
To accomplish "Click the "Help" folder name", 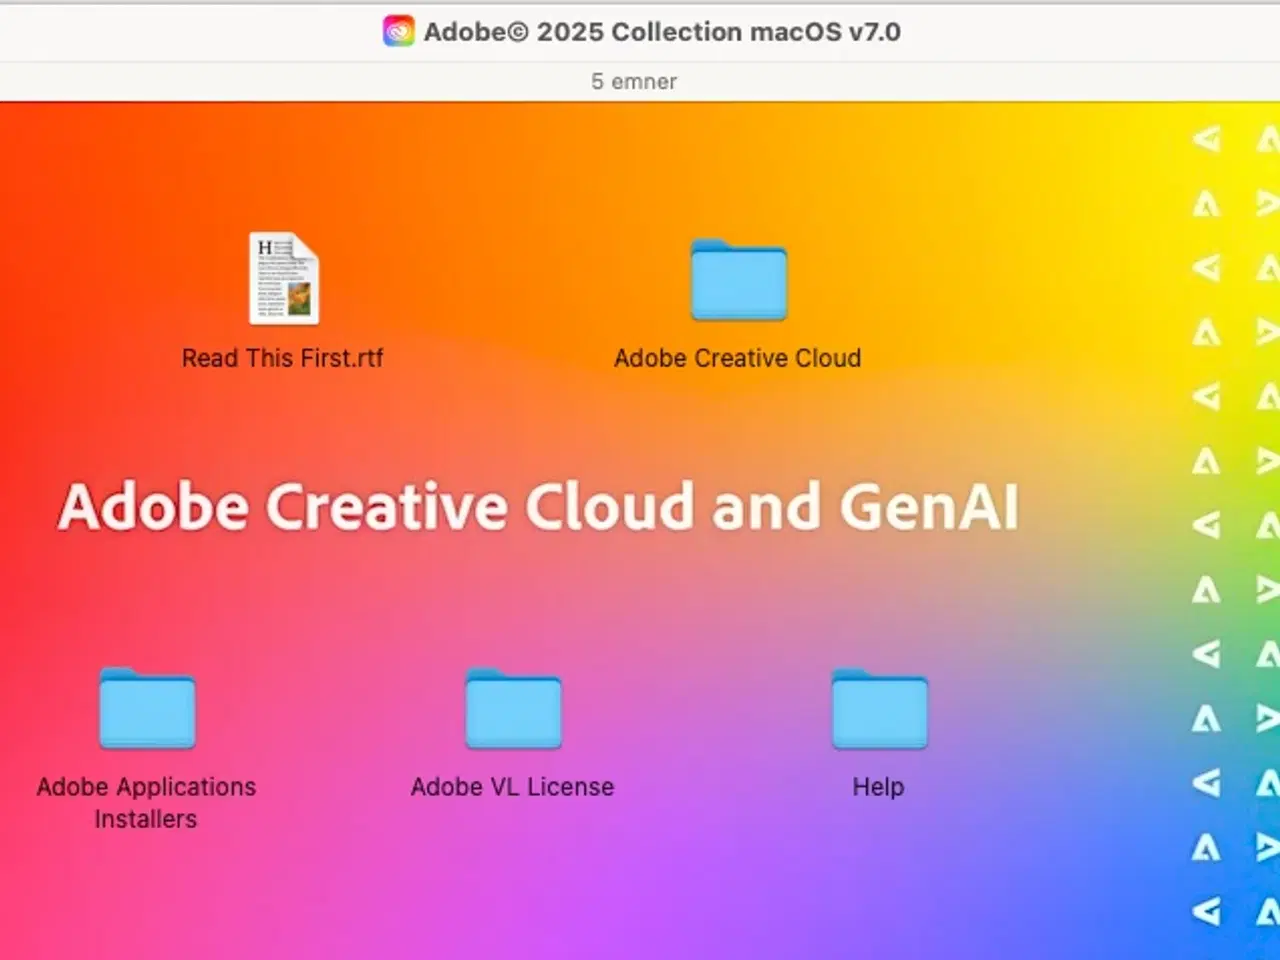I will 878,787.
